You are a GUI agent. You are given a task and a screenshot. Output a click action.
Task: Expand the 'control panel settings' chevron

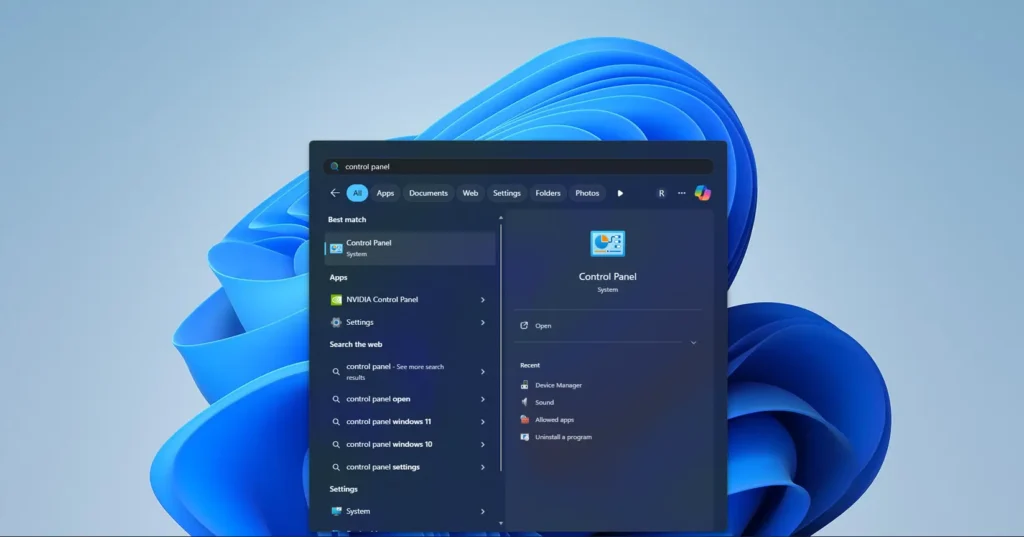483,467
